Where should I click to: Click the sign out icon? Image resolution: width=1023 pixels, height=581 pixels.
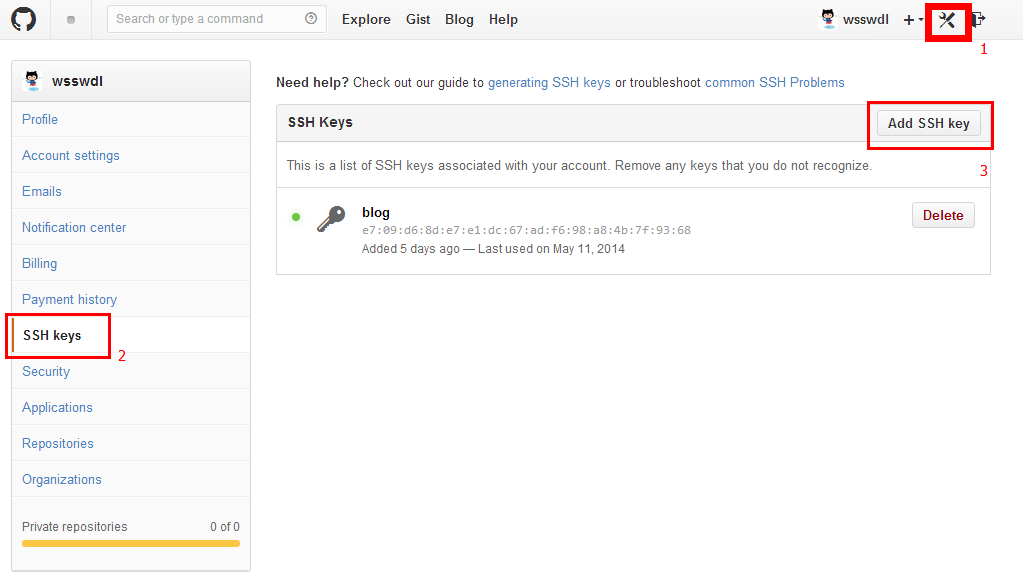[x=978, y=19]
